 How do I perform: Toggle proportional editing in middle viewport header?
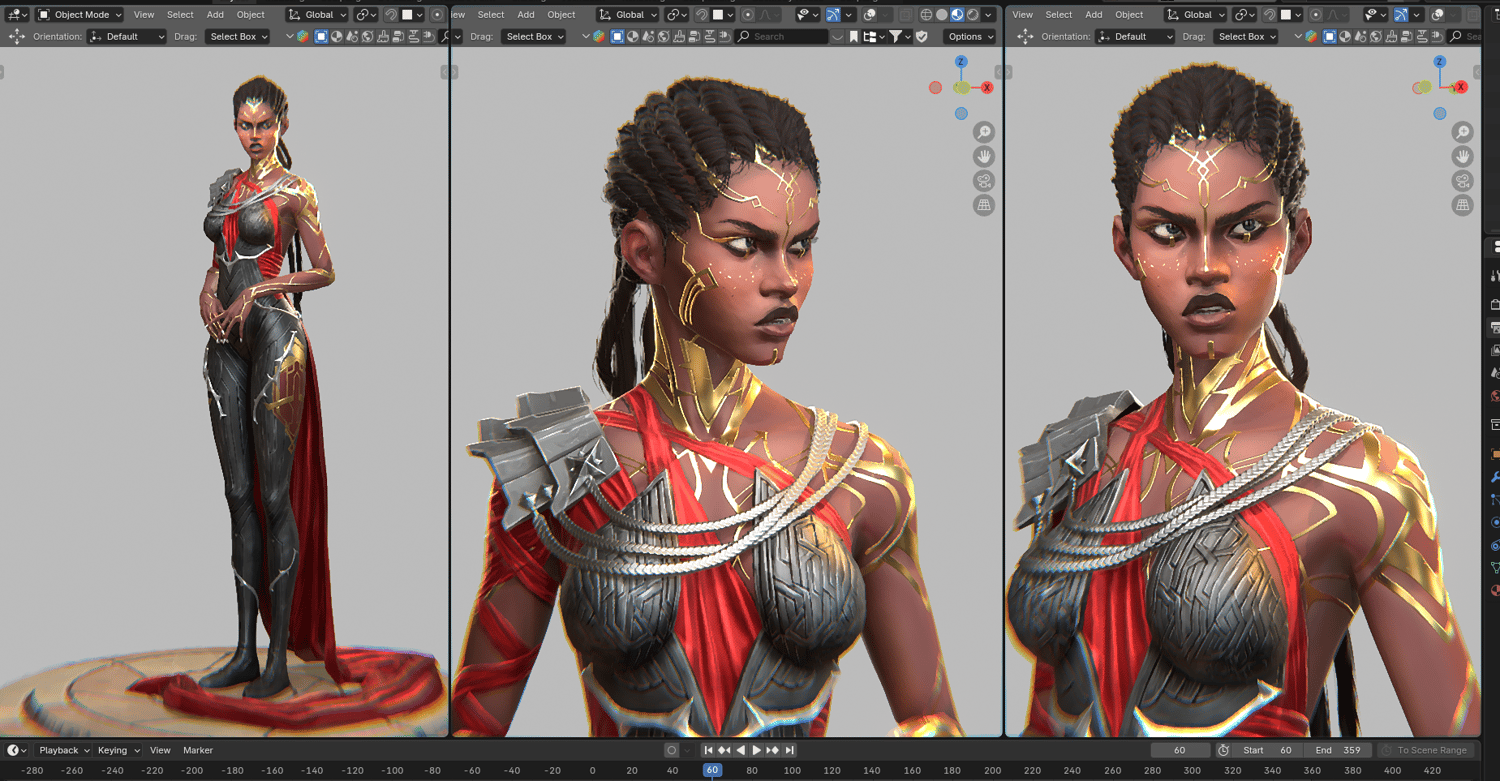pyautogui.click(x=748, y=15)
